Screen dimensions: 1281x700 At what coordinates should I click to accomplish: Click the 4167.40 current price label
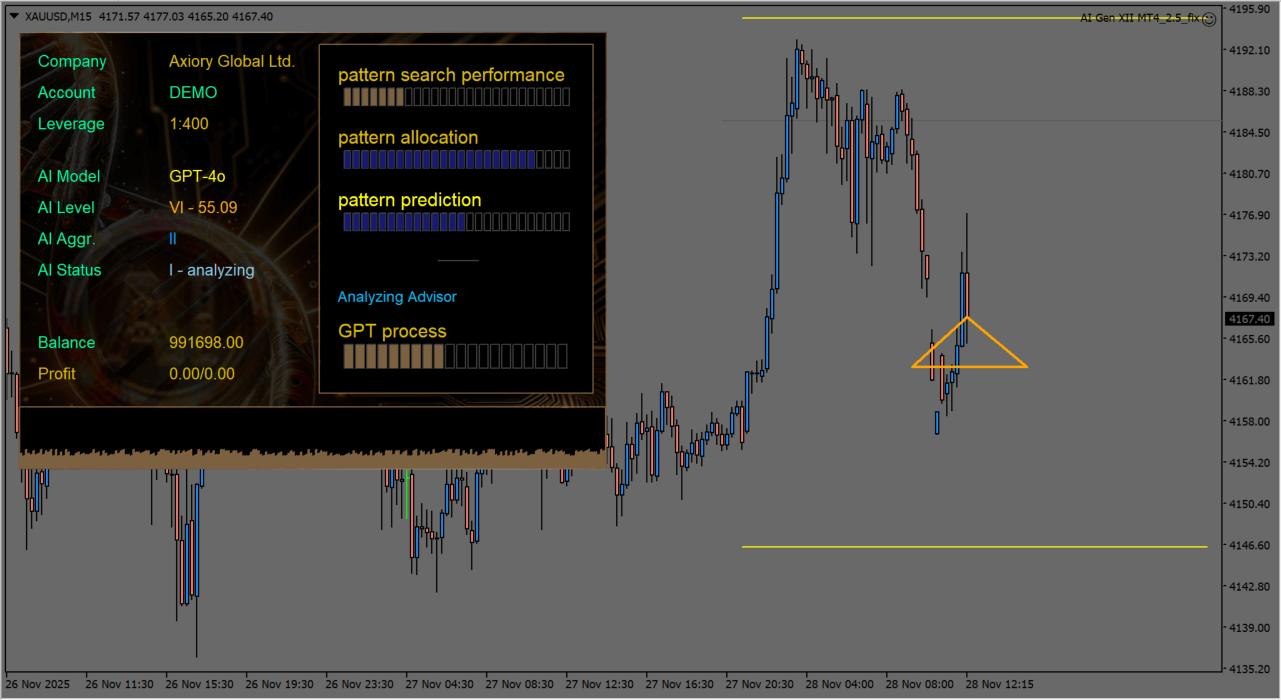click(x=1250, y=319)
